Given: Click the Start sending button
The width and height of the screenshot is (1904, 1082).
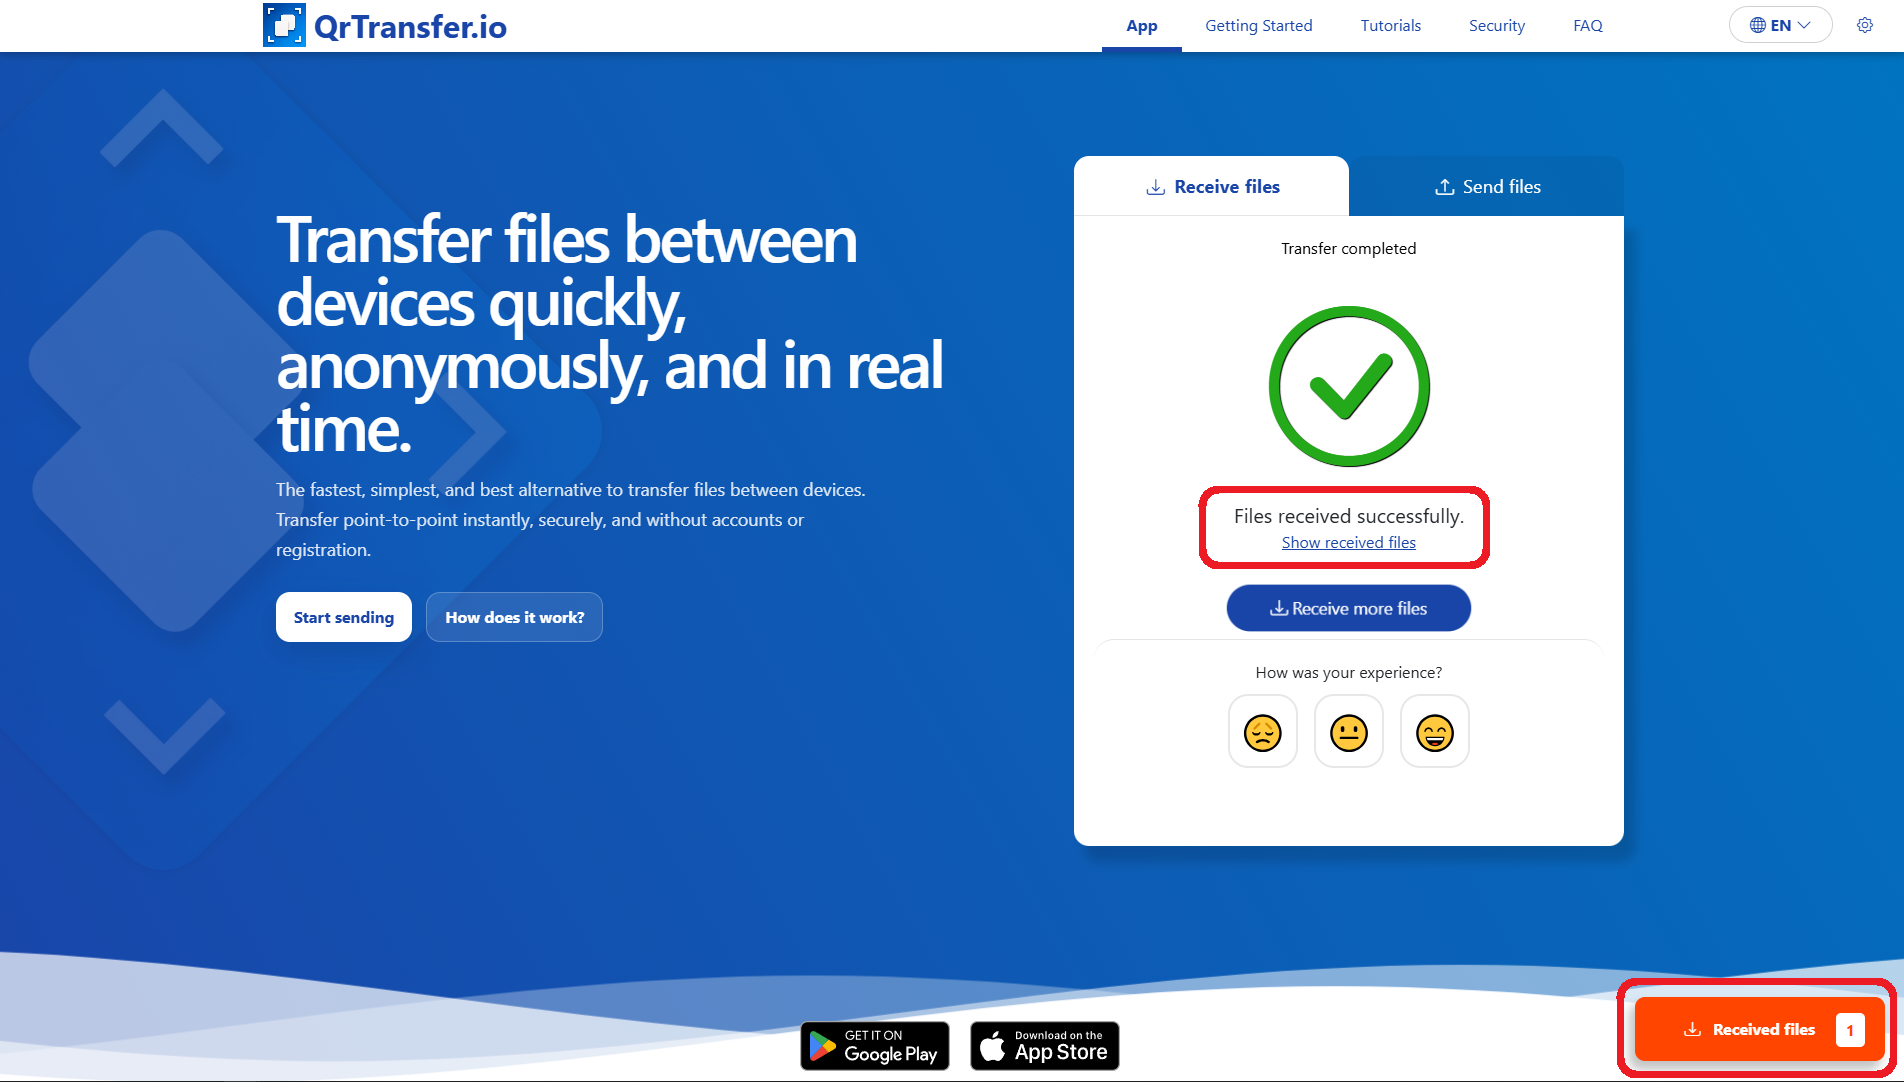Looking at the screenshot, I should pyautogui.click(x=344, y=617).
